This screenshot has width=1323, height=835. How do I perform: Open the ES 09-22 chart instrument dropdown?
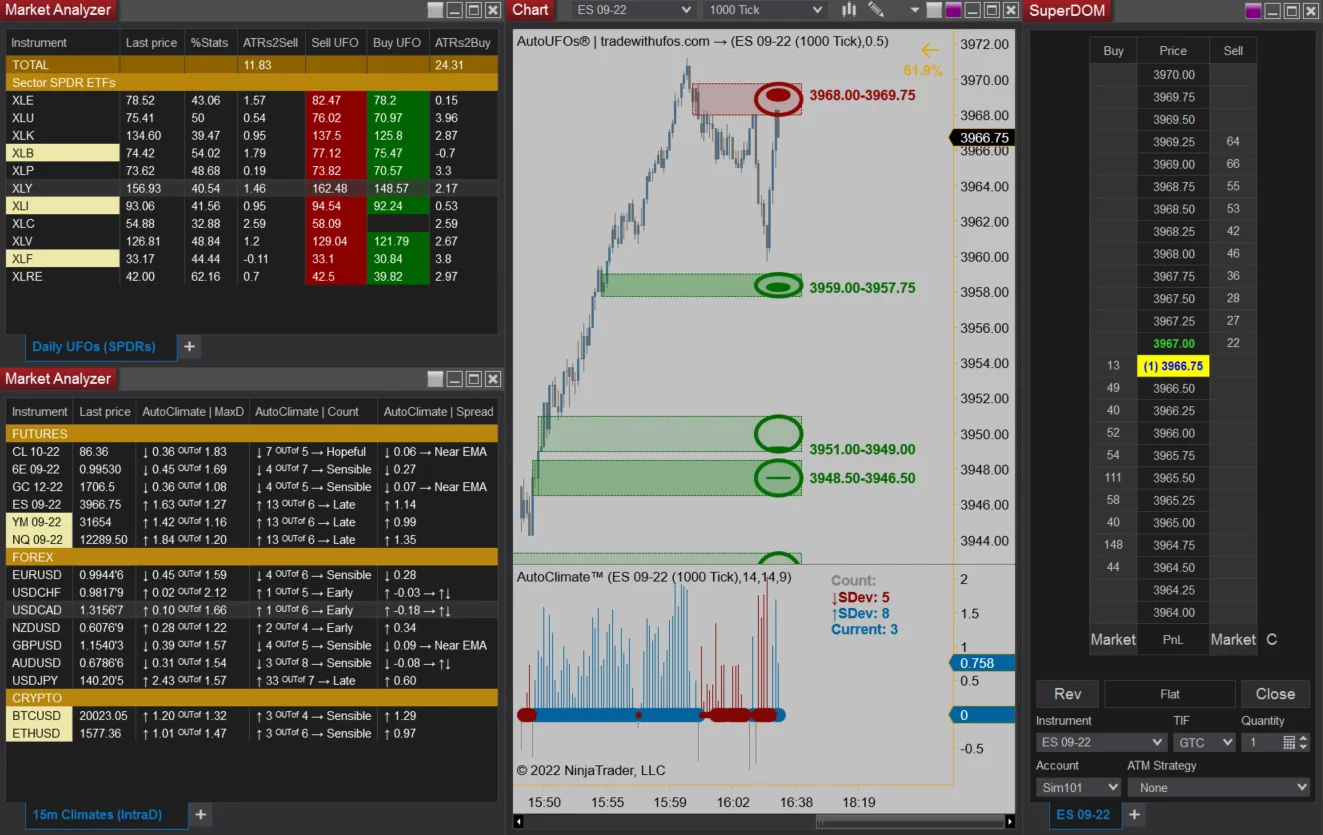634,10
